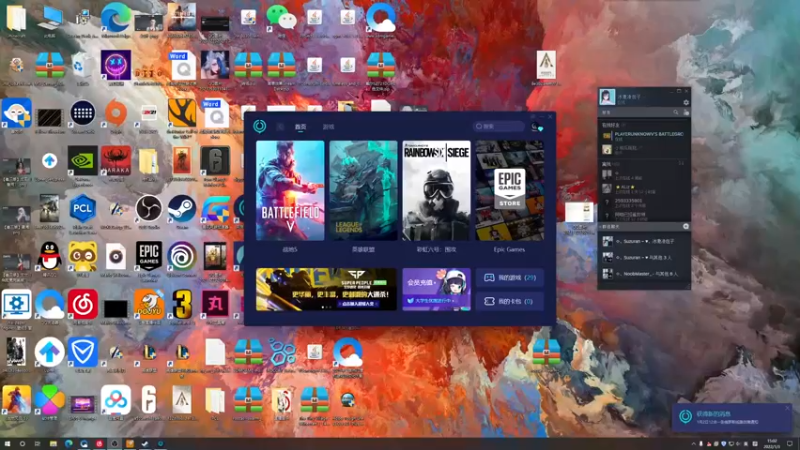This screenshot has height=450, width=800.
Task: Show hidden system tray icons chevron
Action: pyautogui.click(x=693, y=444)
